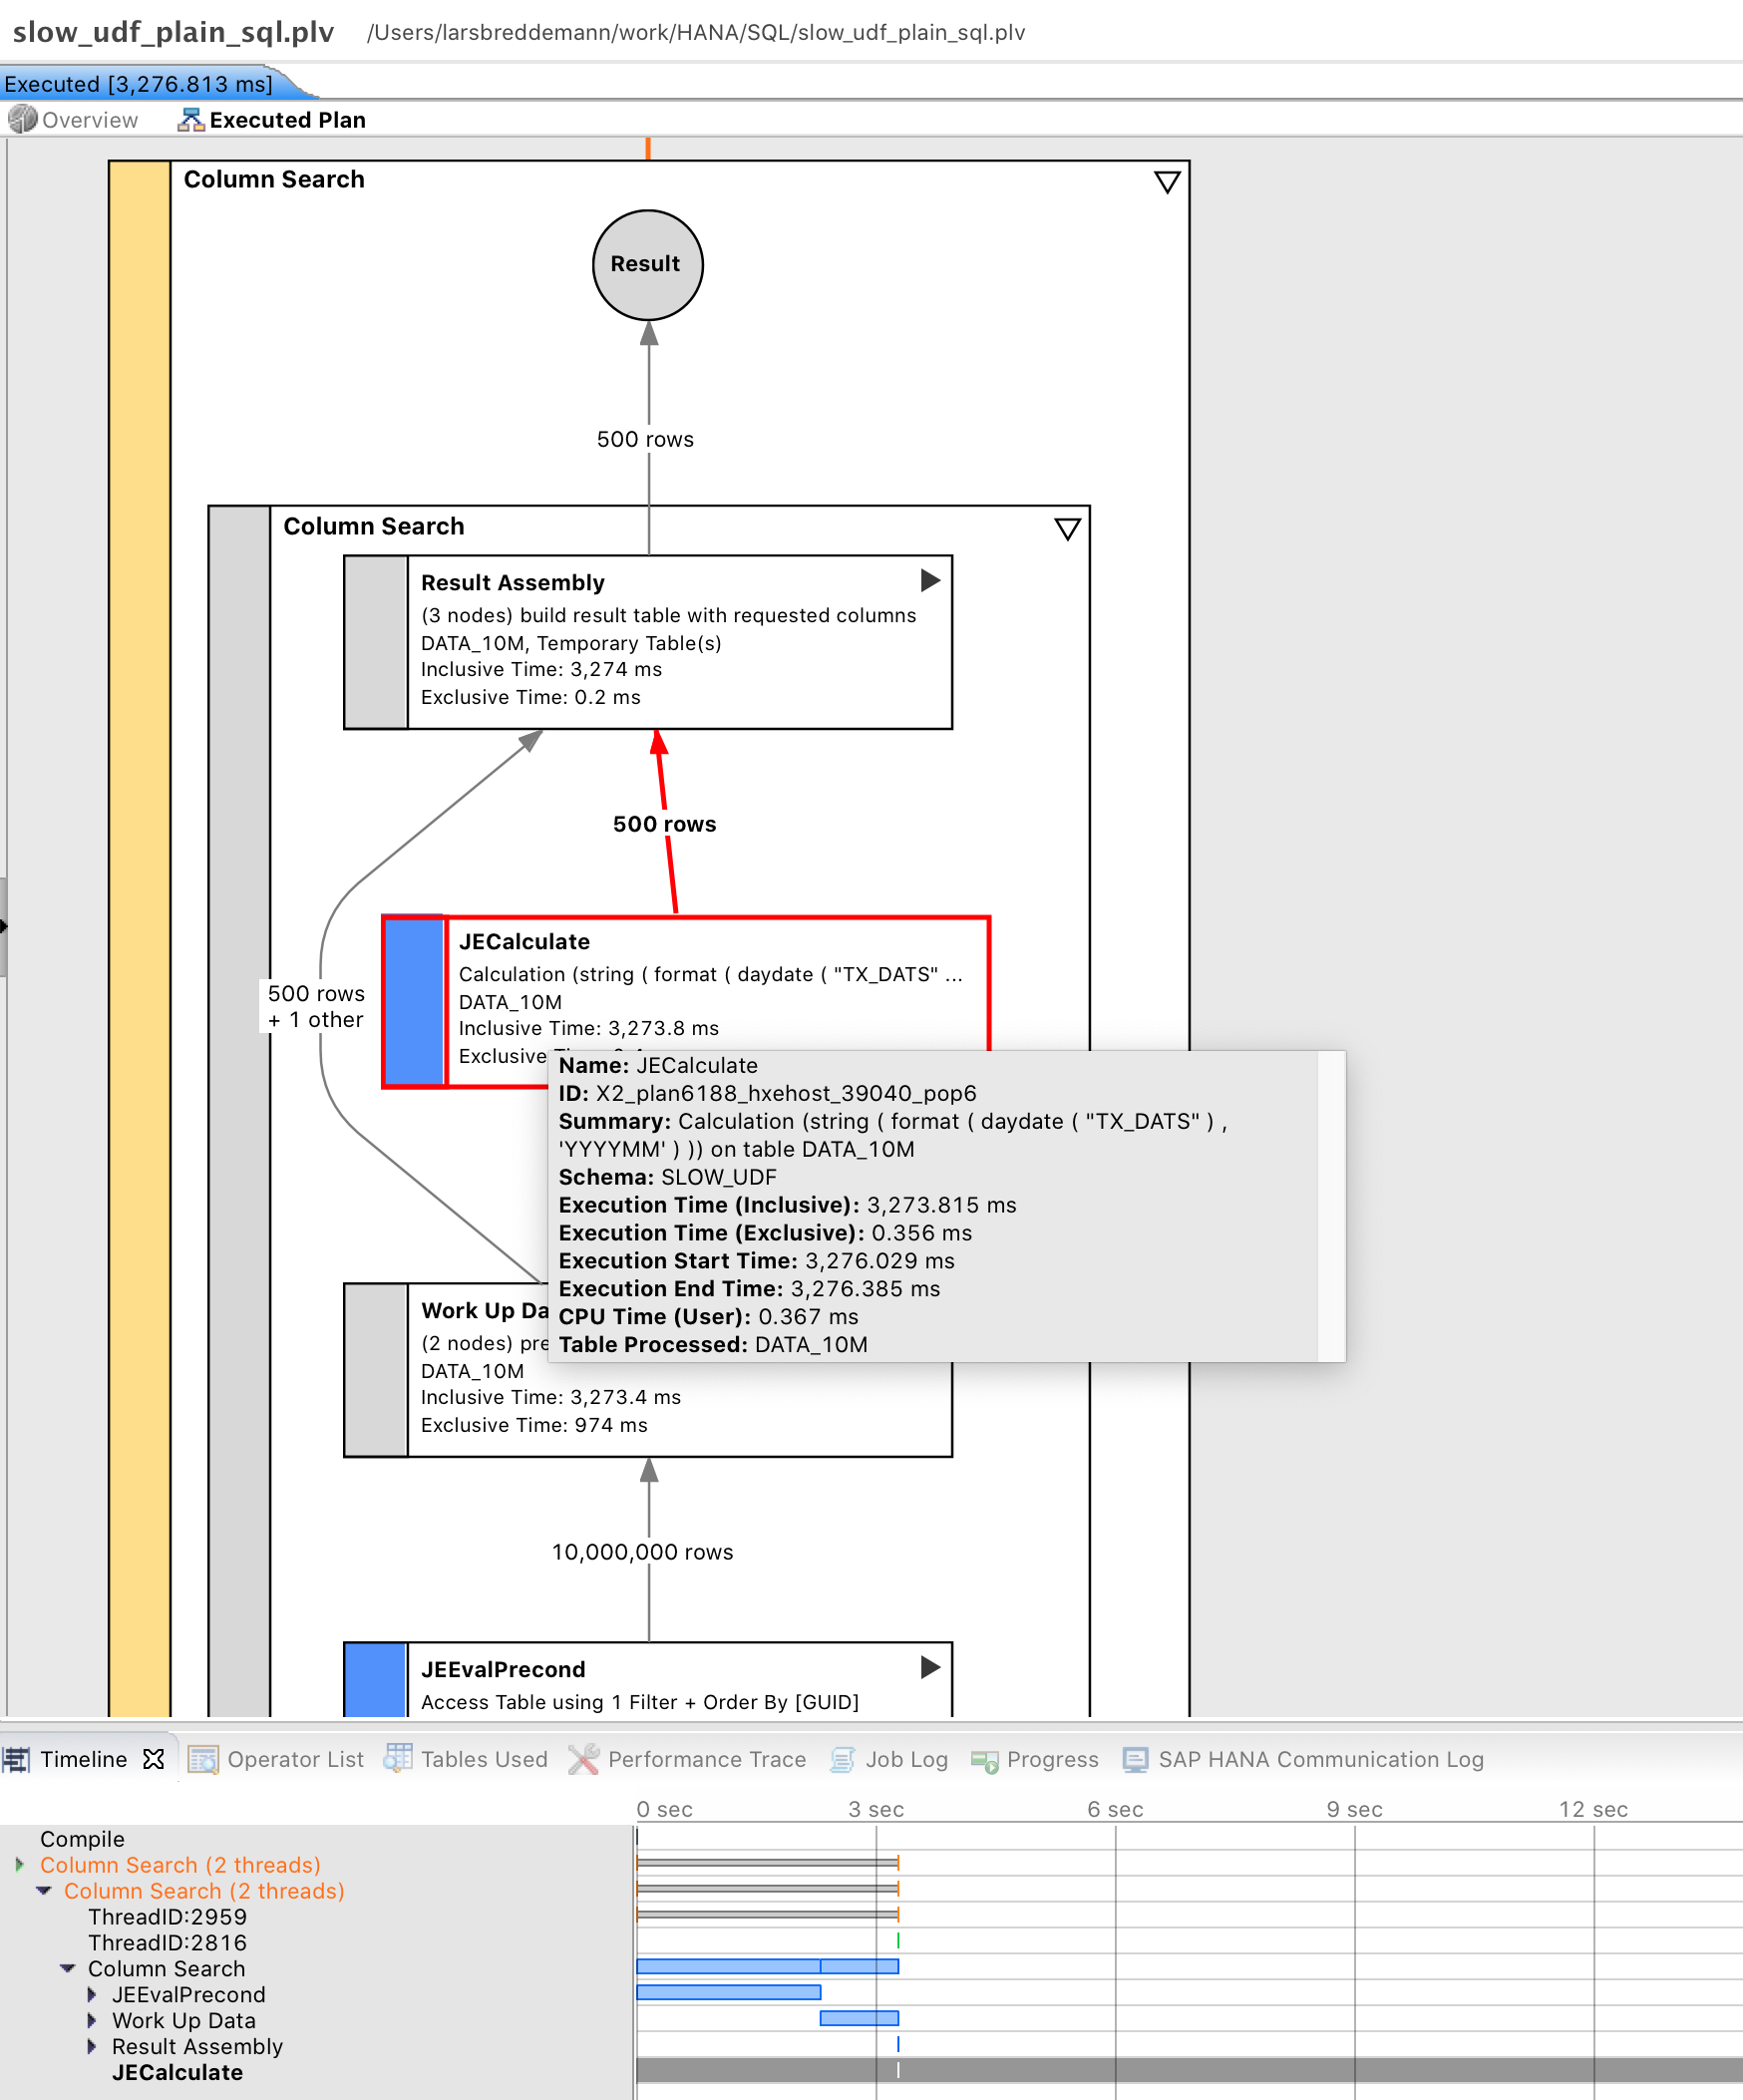Image resolution: width=1743 pixels, height=2100 pixels.
Task: Open the Overview tab
Action: coord(74,120)
